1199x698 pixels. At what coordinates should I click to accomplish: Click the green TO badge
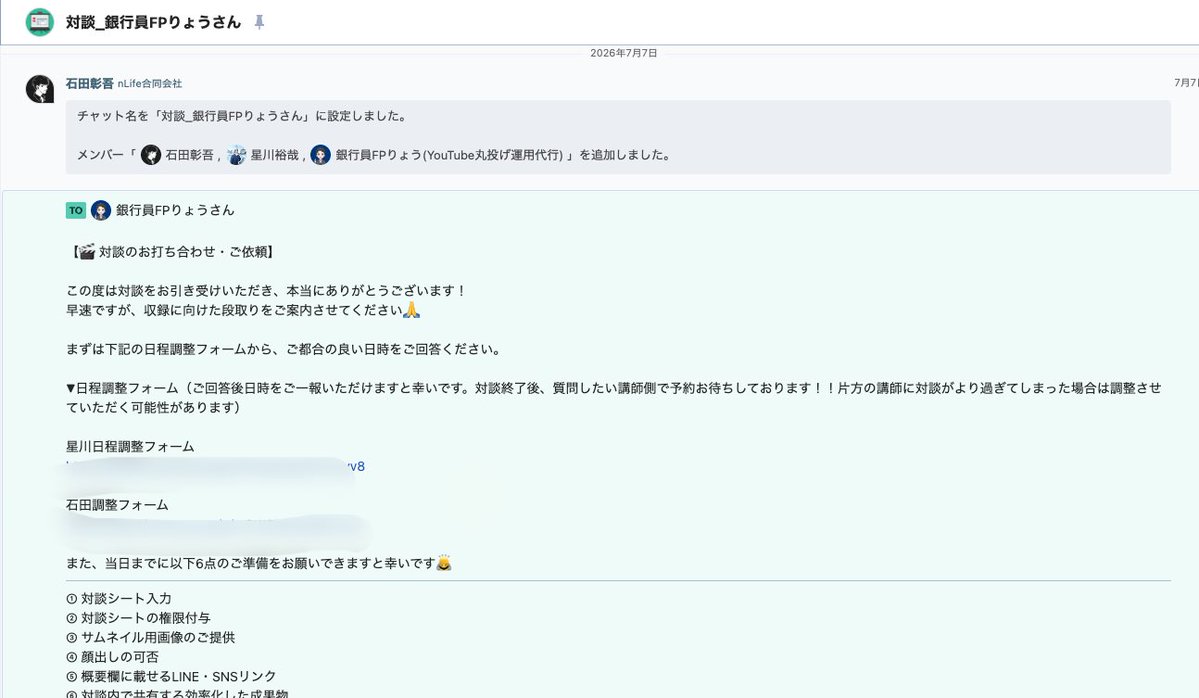76,210
